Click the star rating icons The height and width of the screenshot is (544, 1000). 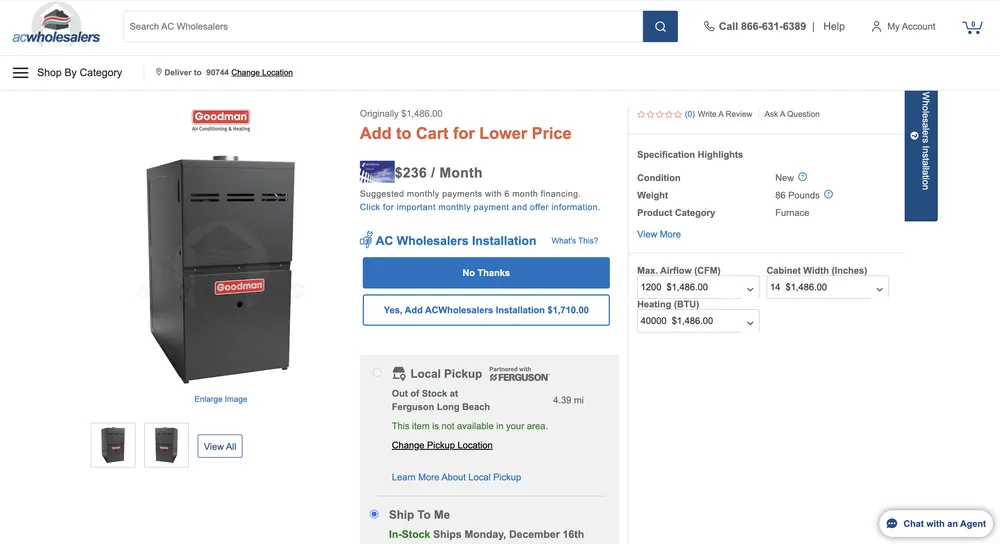pyautogui.click(x=659, y=114)
